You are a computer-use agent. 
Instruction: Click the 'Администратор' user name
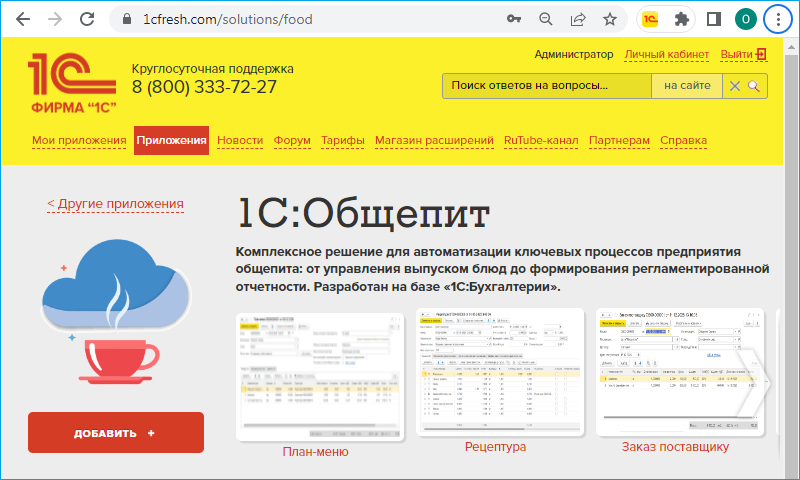[x=573, y=55]
